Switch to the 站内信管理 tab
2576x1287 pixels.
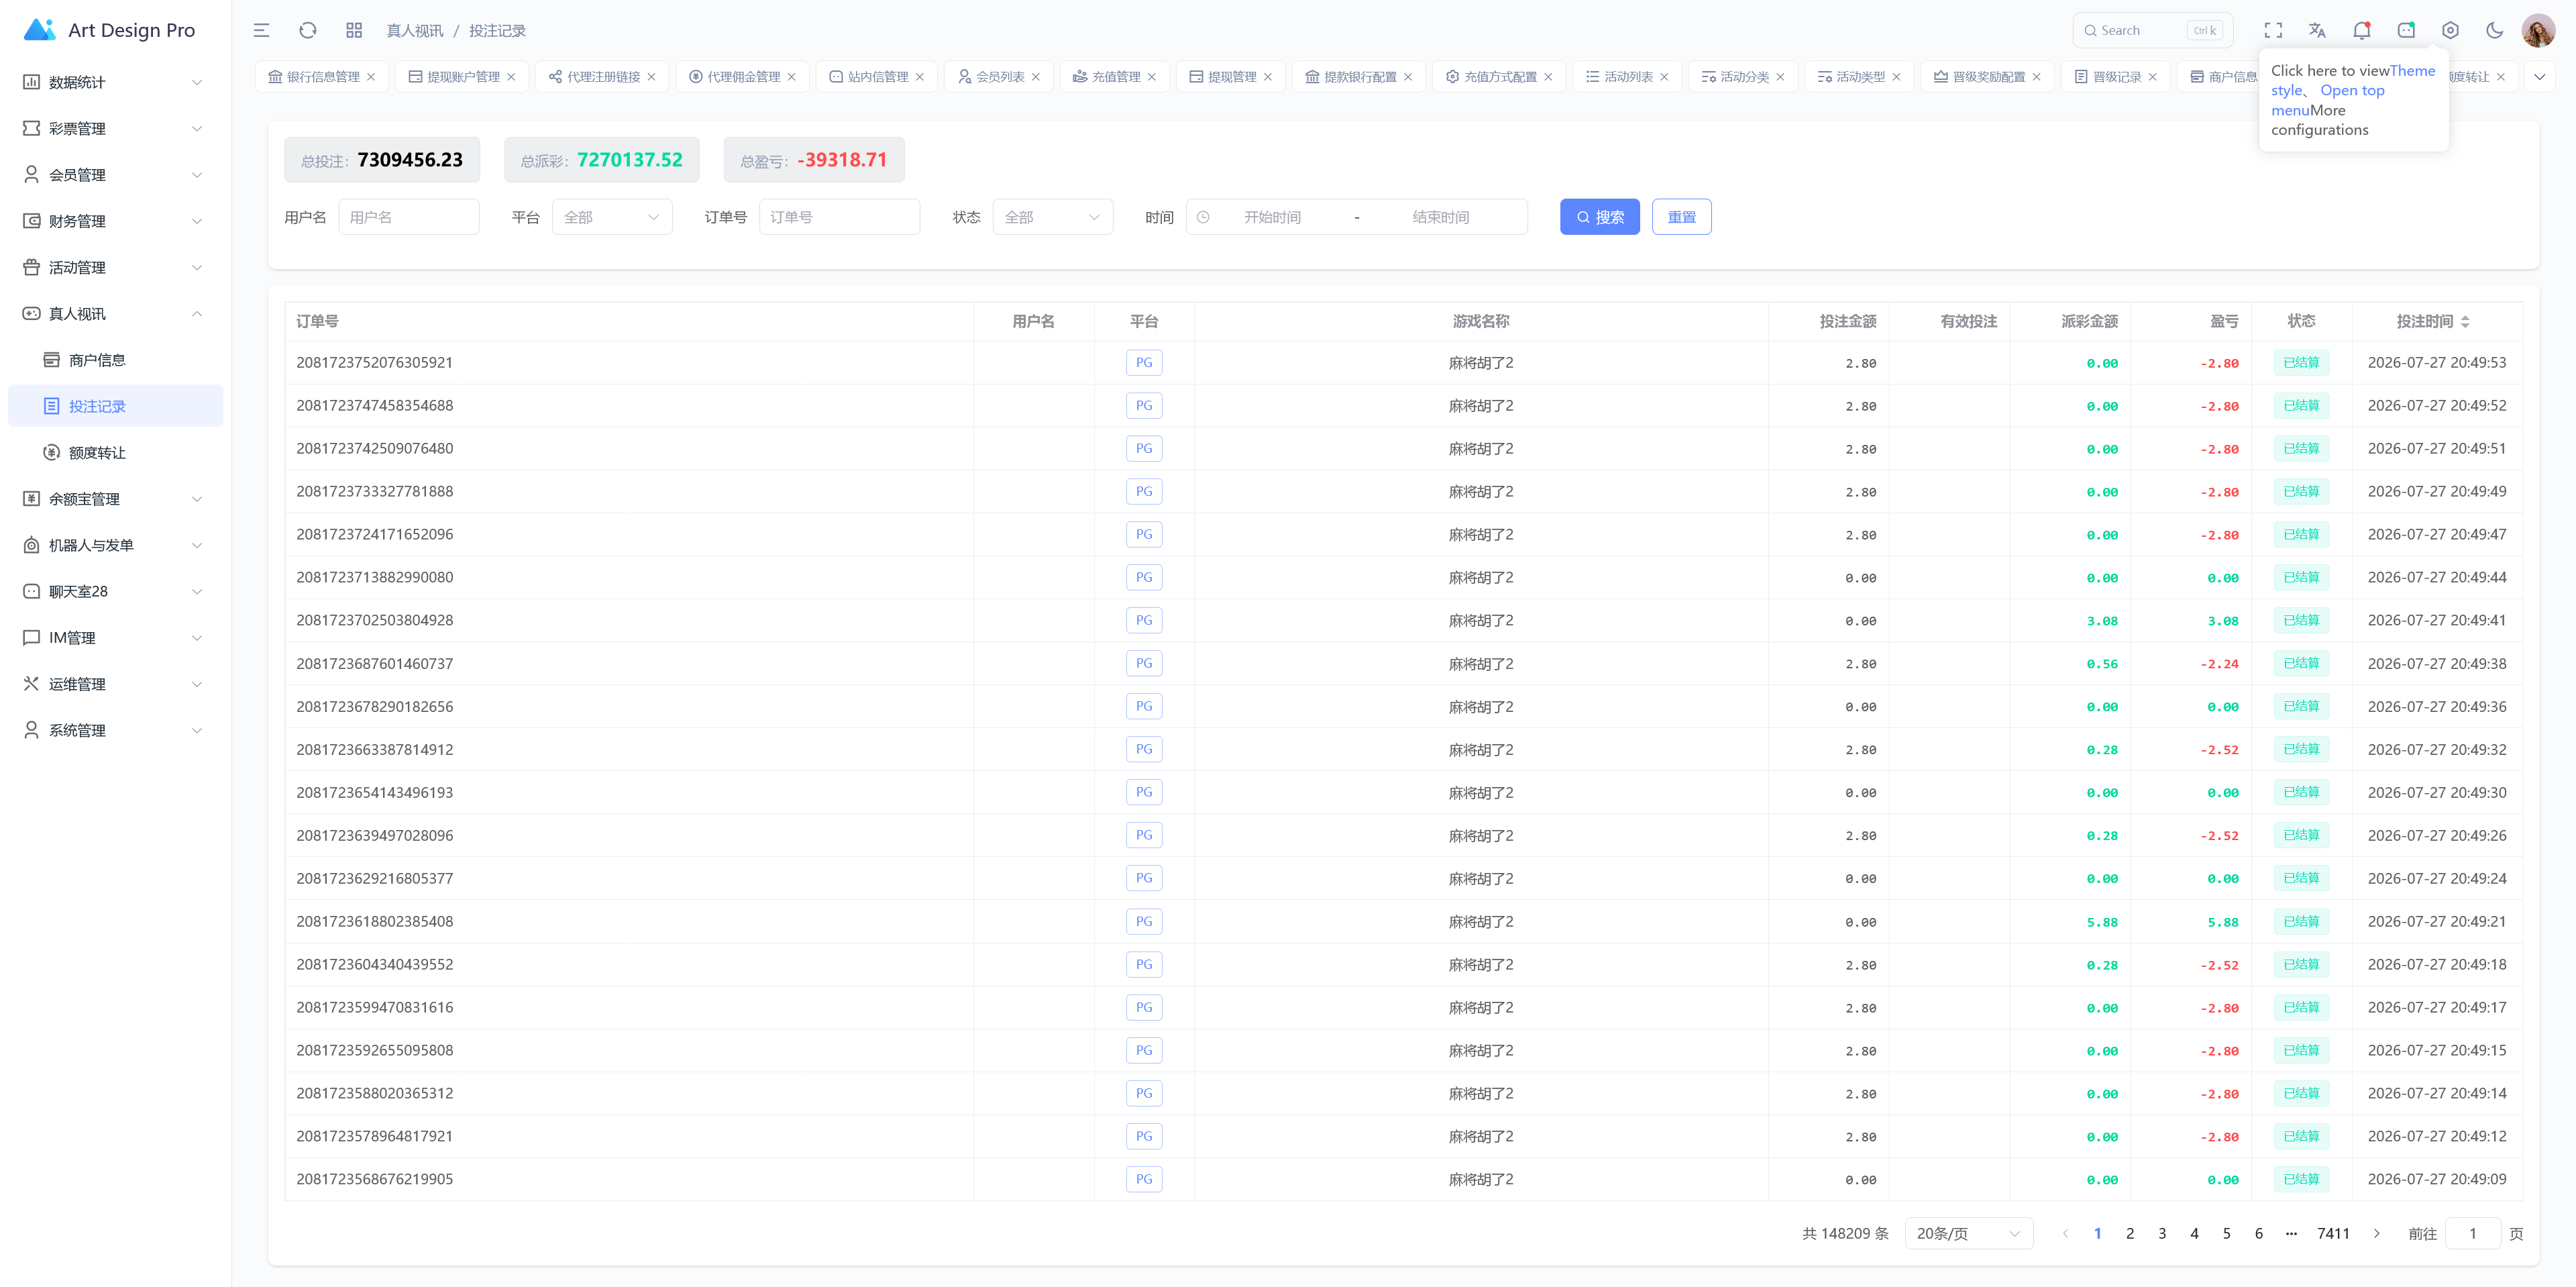(876, 77)
